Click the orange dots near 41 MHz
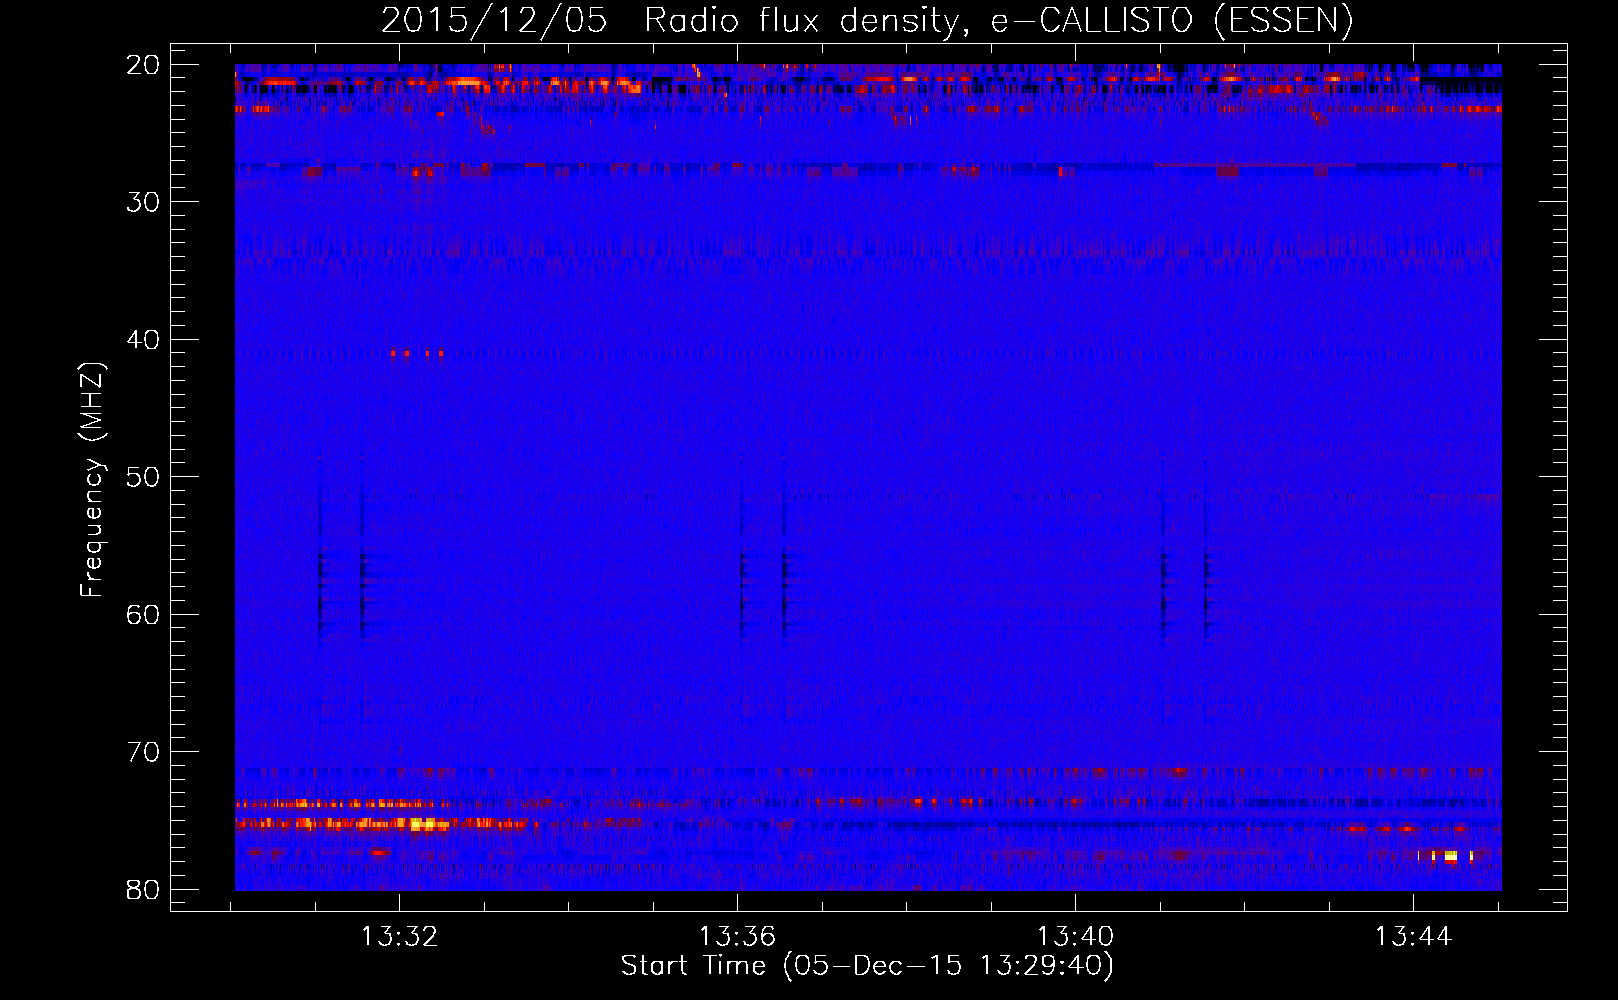This screenshot has height=1000, width=1618. click(417, 353)
